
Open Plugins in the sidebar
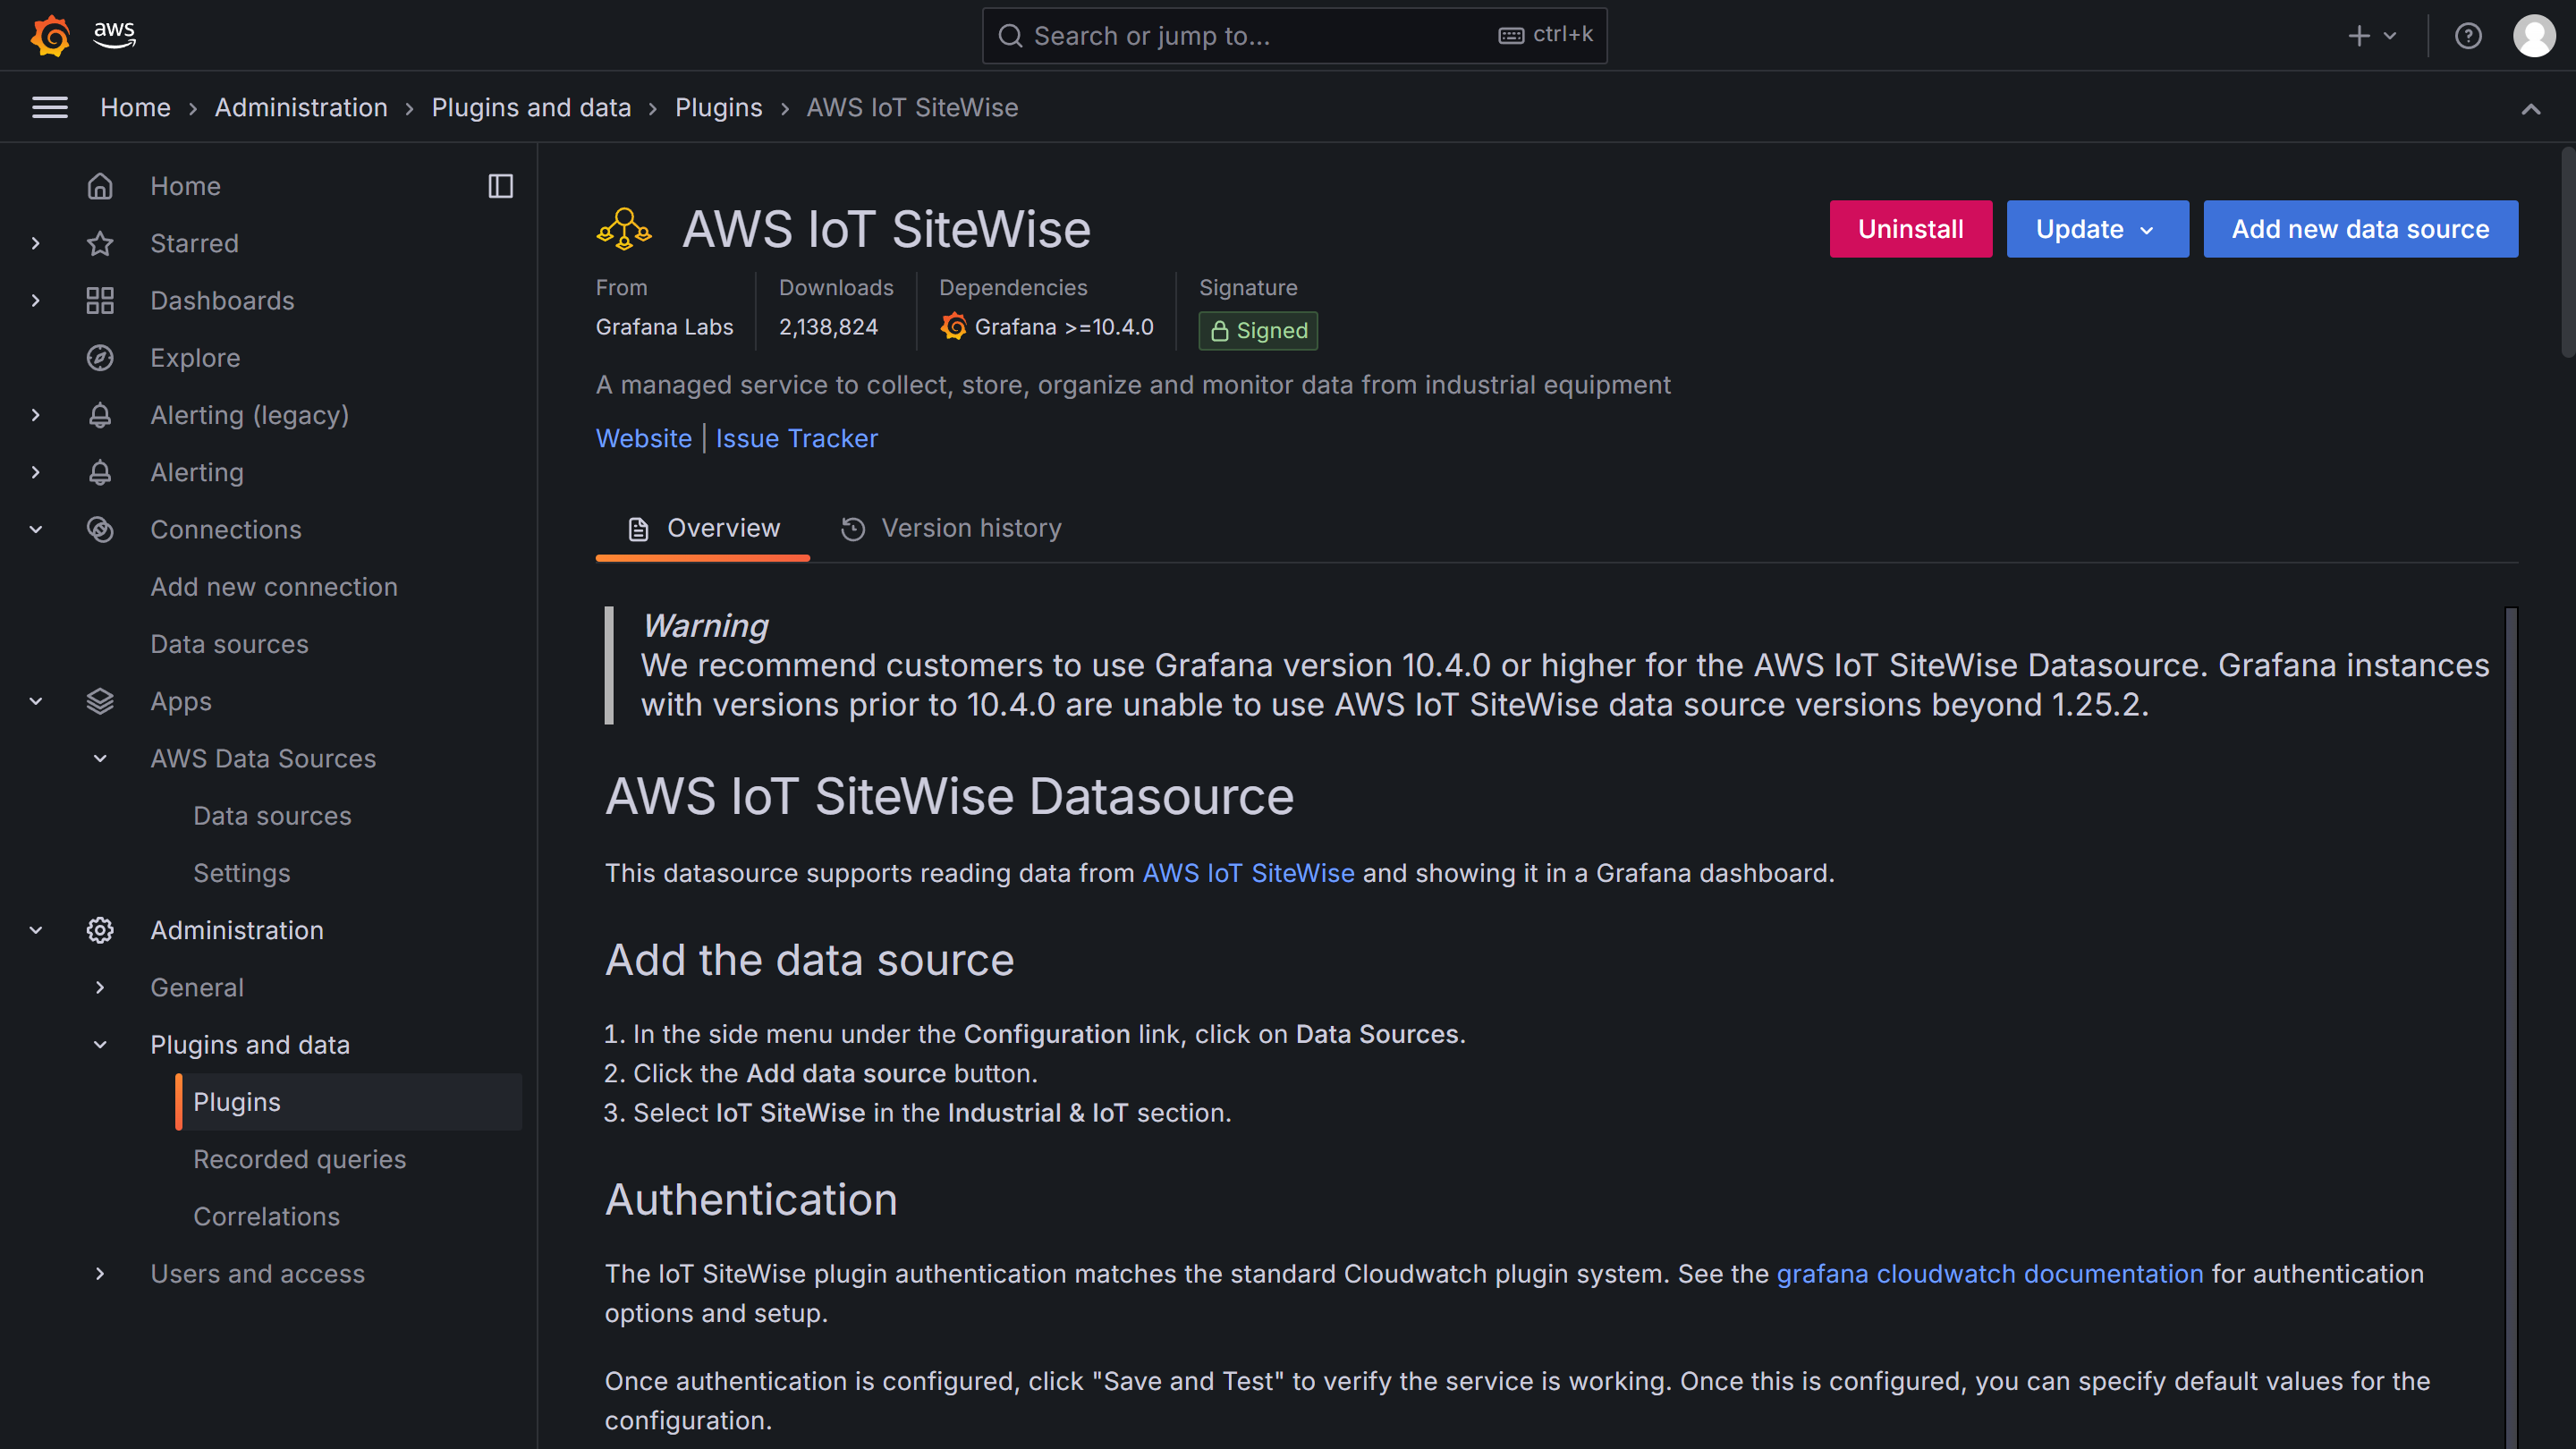pyautogui.click(x=349, y=1102)
